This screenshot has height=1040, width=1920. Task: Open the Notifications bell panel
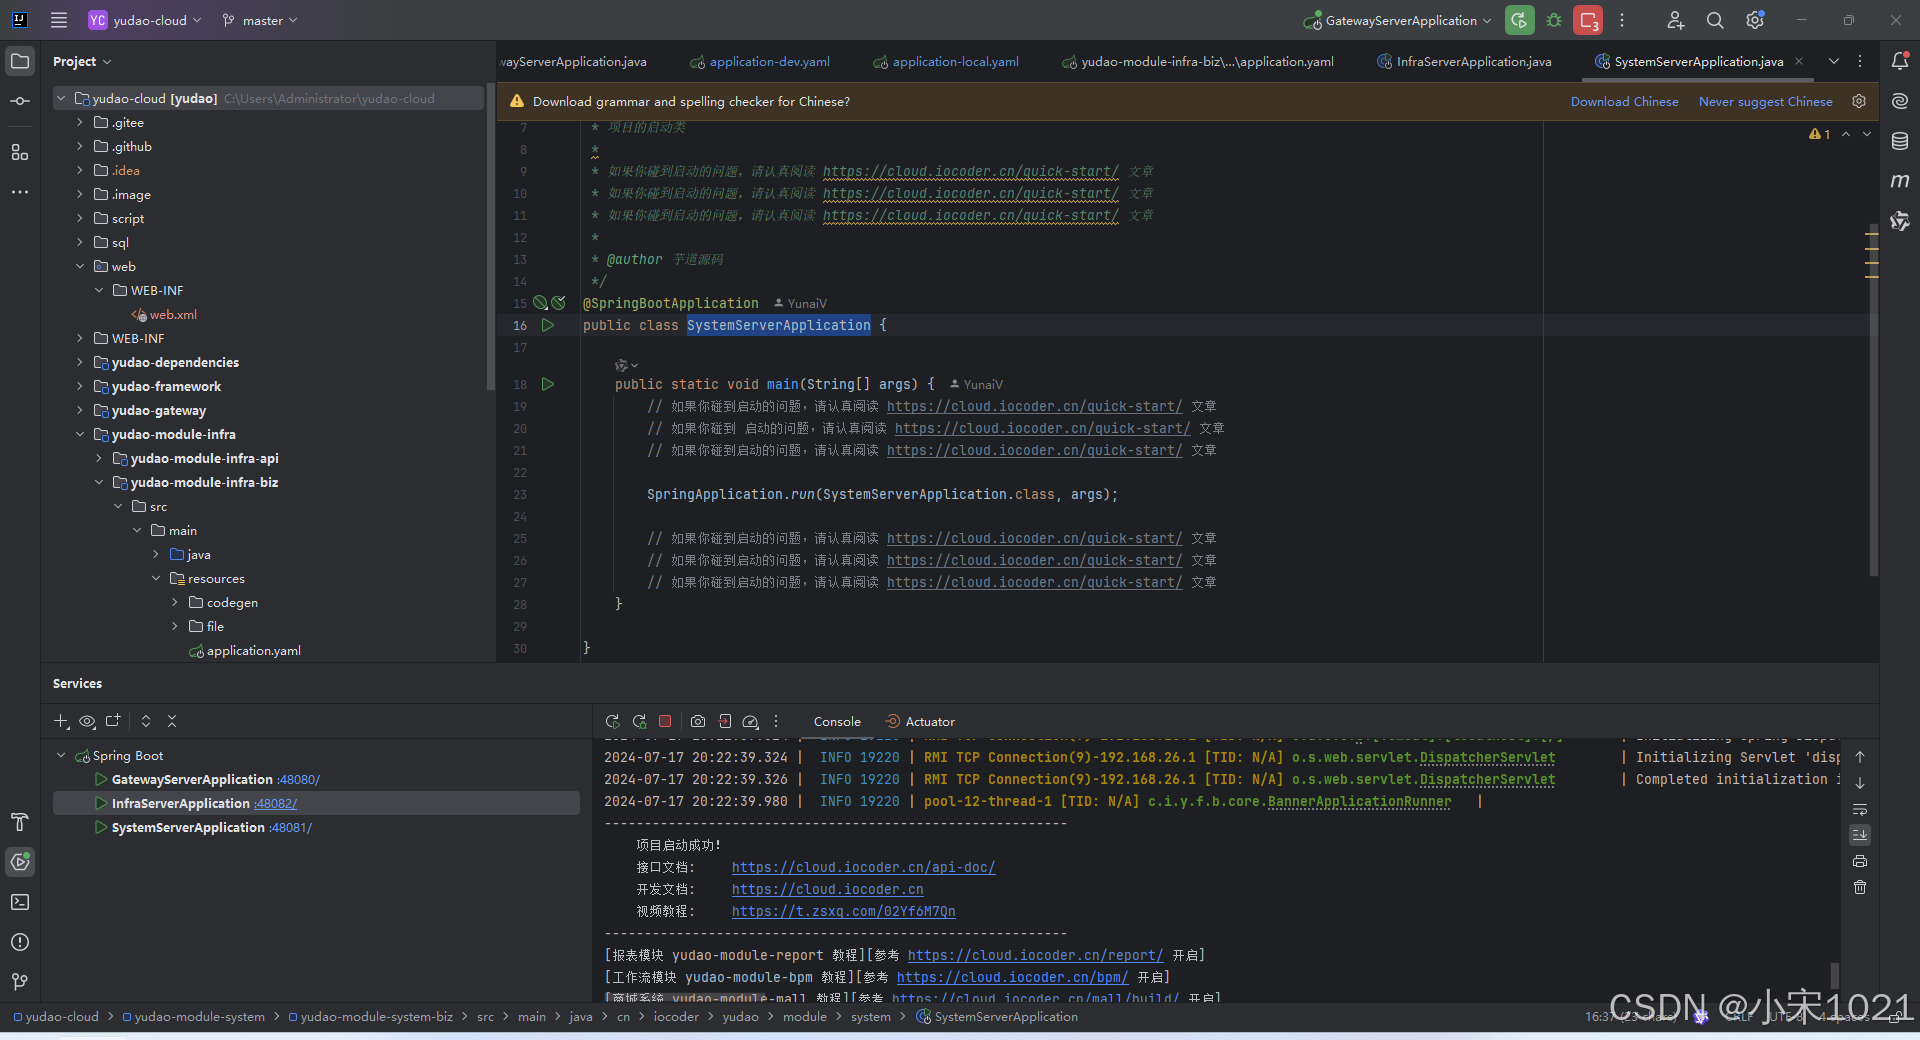1900,61
